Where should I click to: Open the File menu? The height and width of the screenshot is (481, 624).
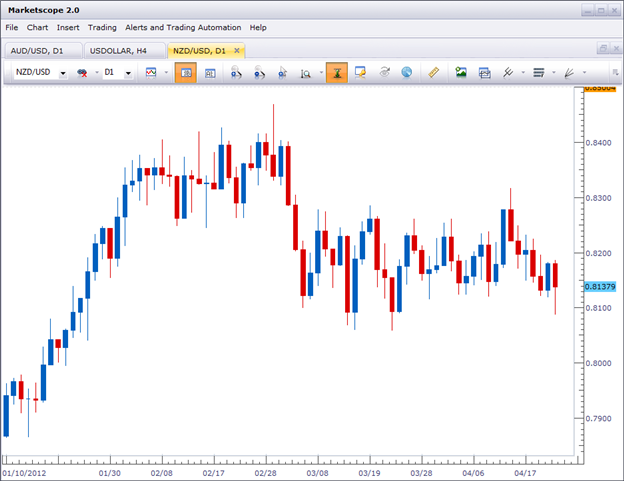12,27
